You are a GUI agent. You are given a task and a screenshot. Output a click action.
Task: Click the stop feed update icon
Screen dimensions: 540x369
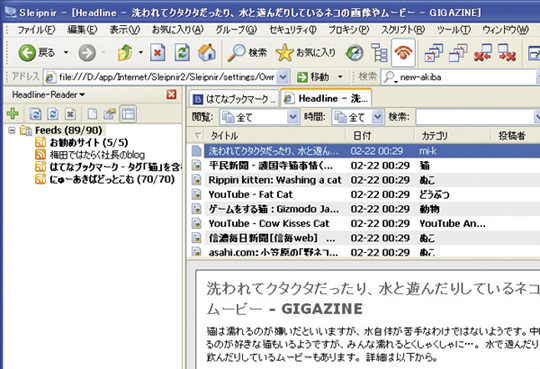tap(70, 114)
